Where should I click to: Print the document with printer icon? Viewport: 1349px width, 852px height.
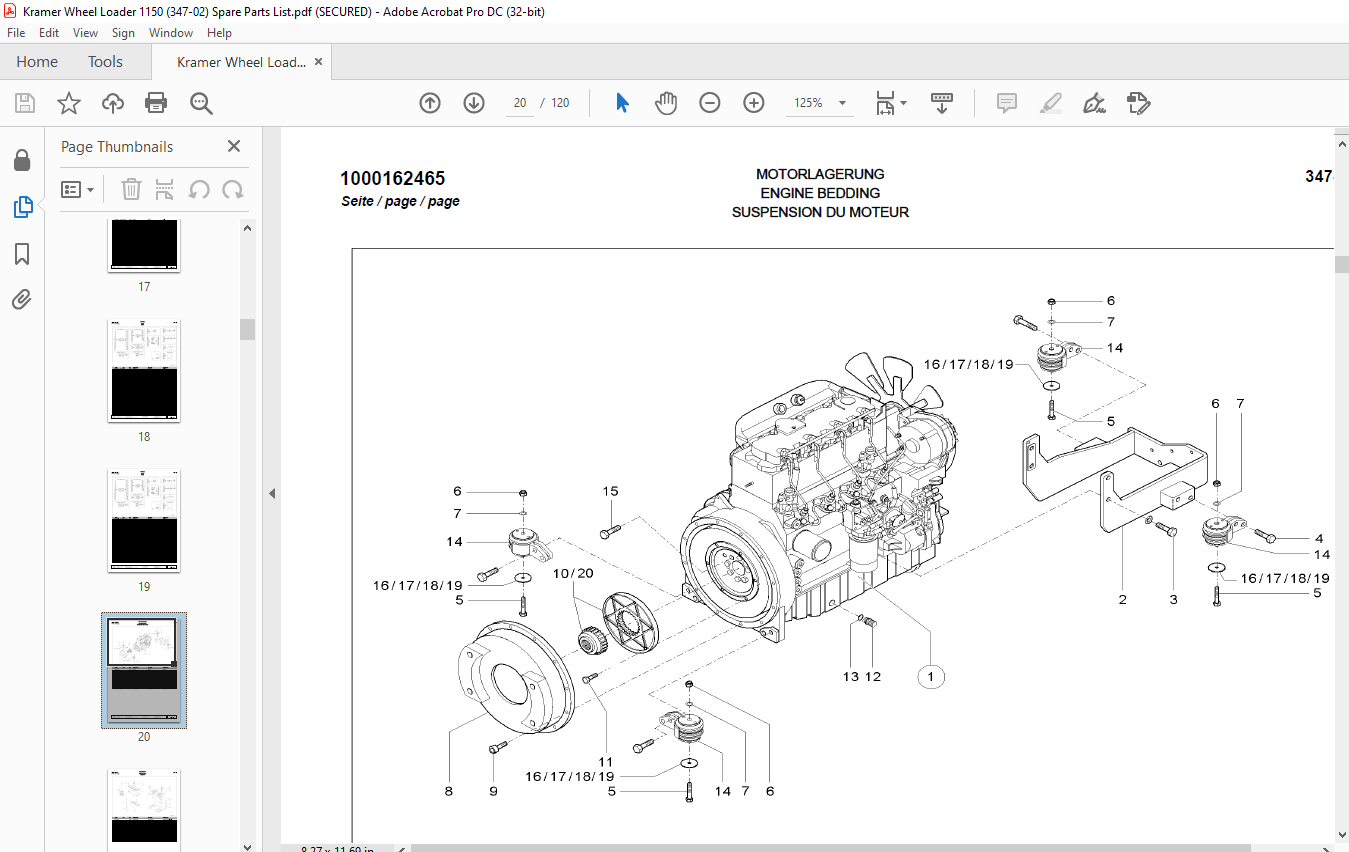(x=156, y=103)
